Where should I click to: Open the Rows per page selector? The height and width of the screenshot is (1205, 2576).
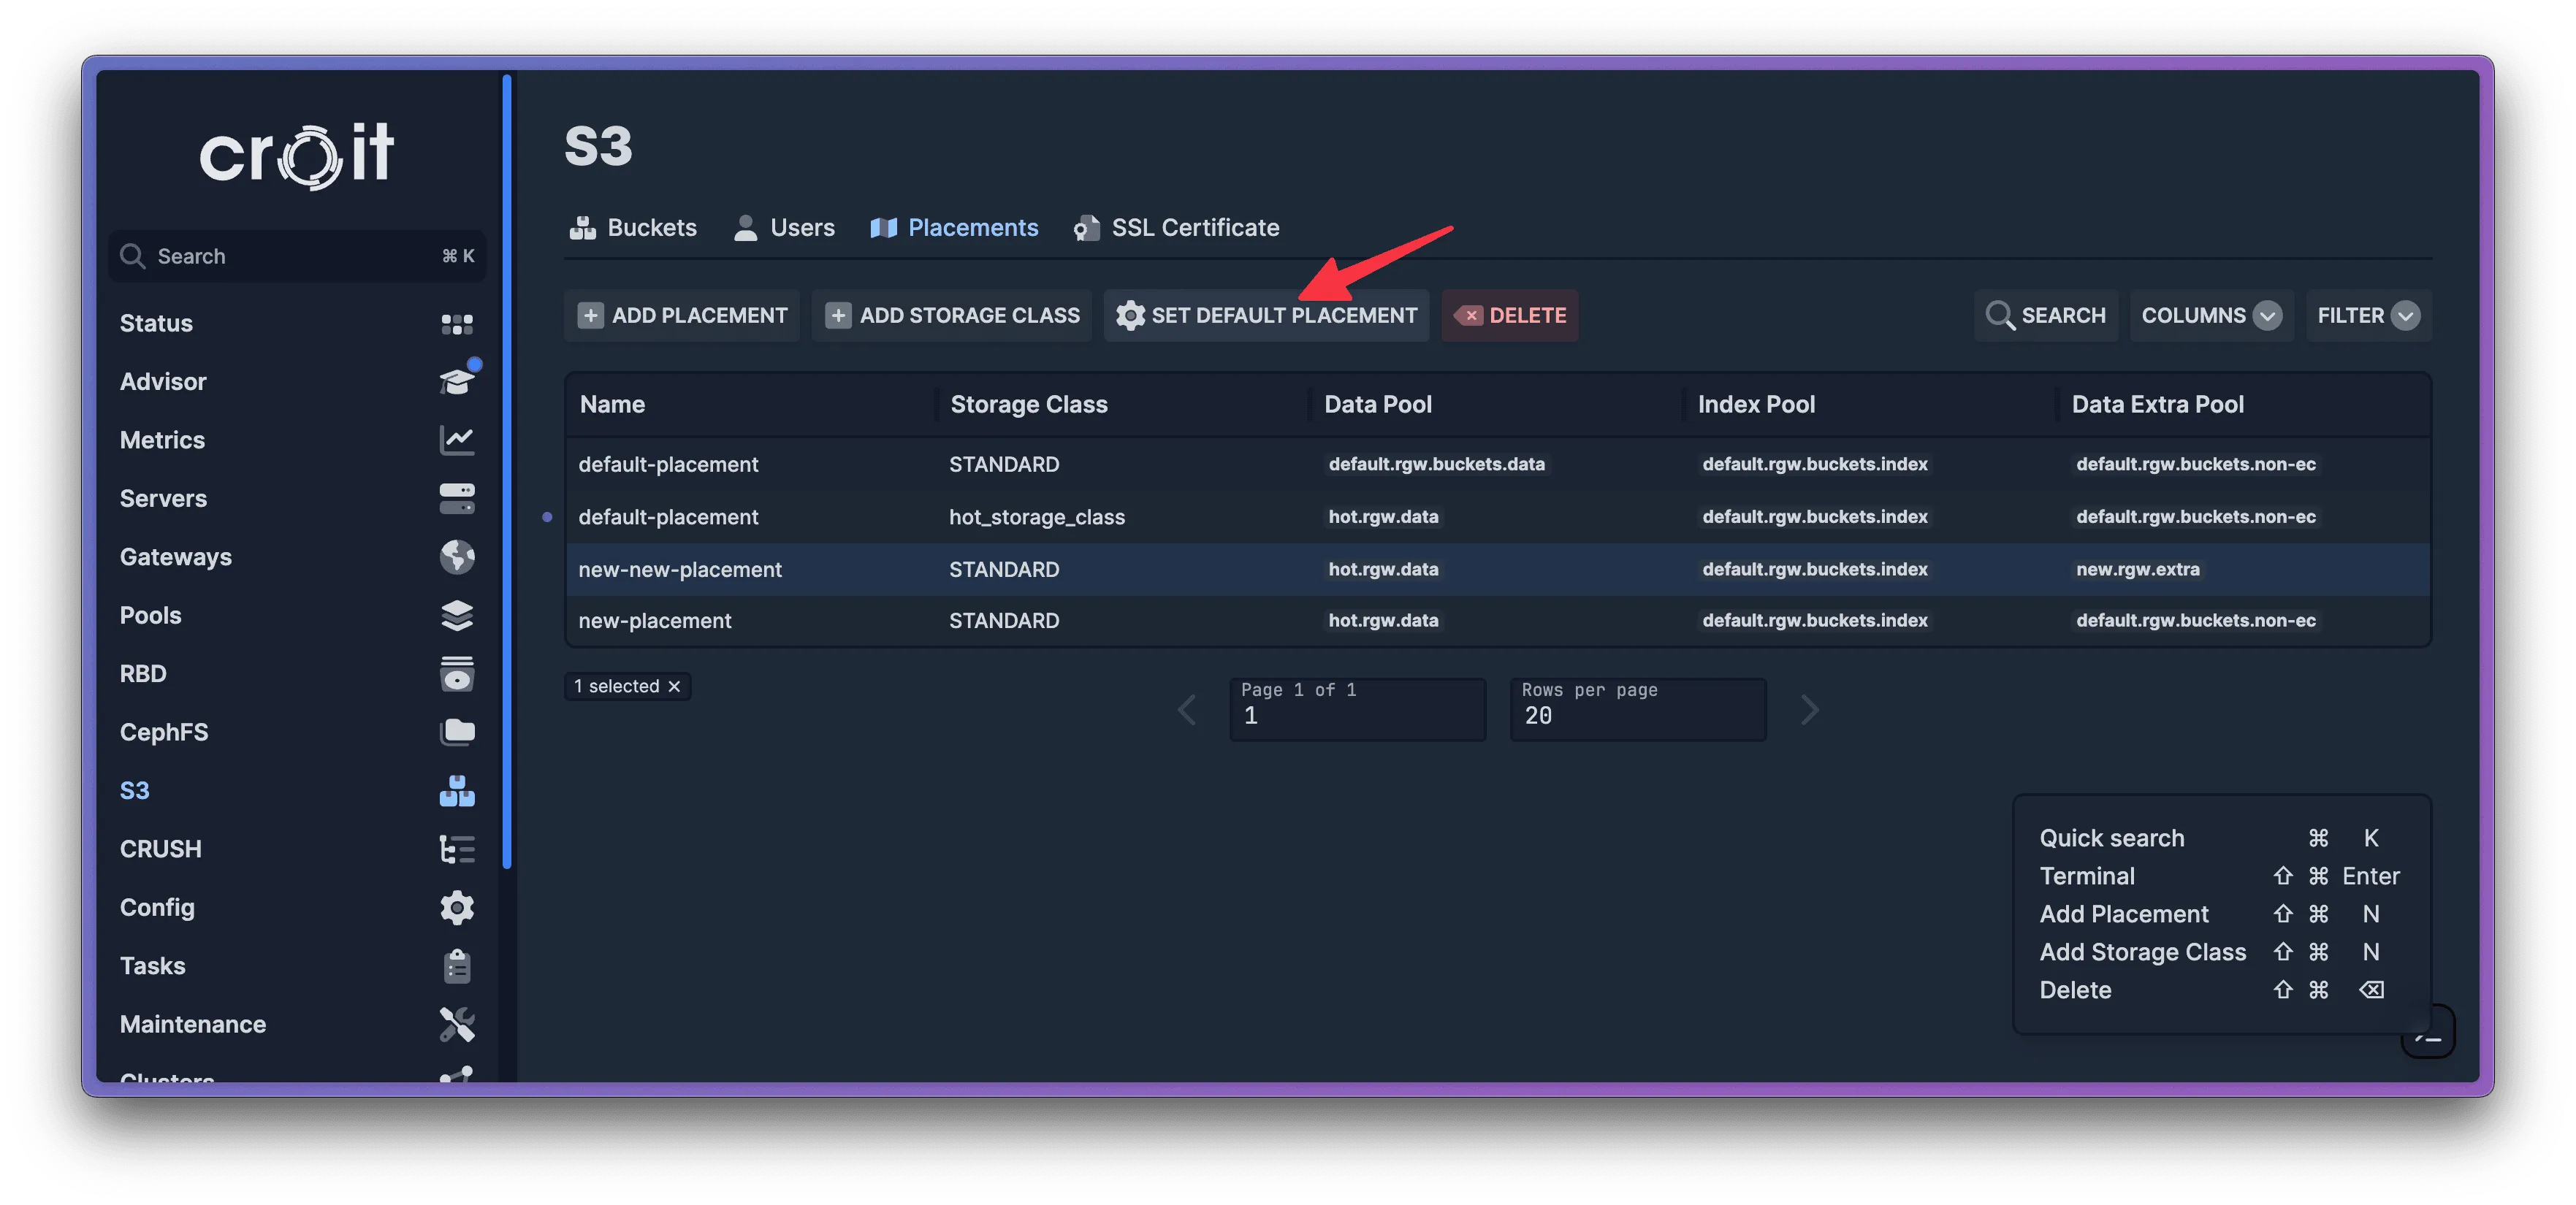point(1637,709)
